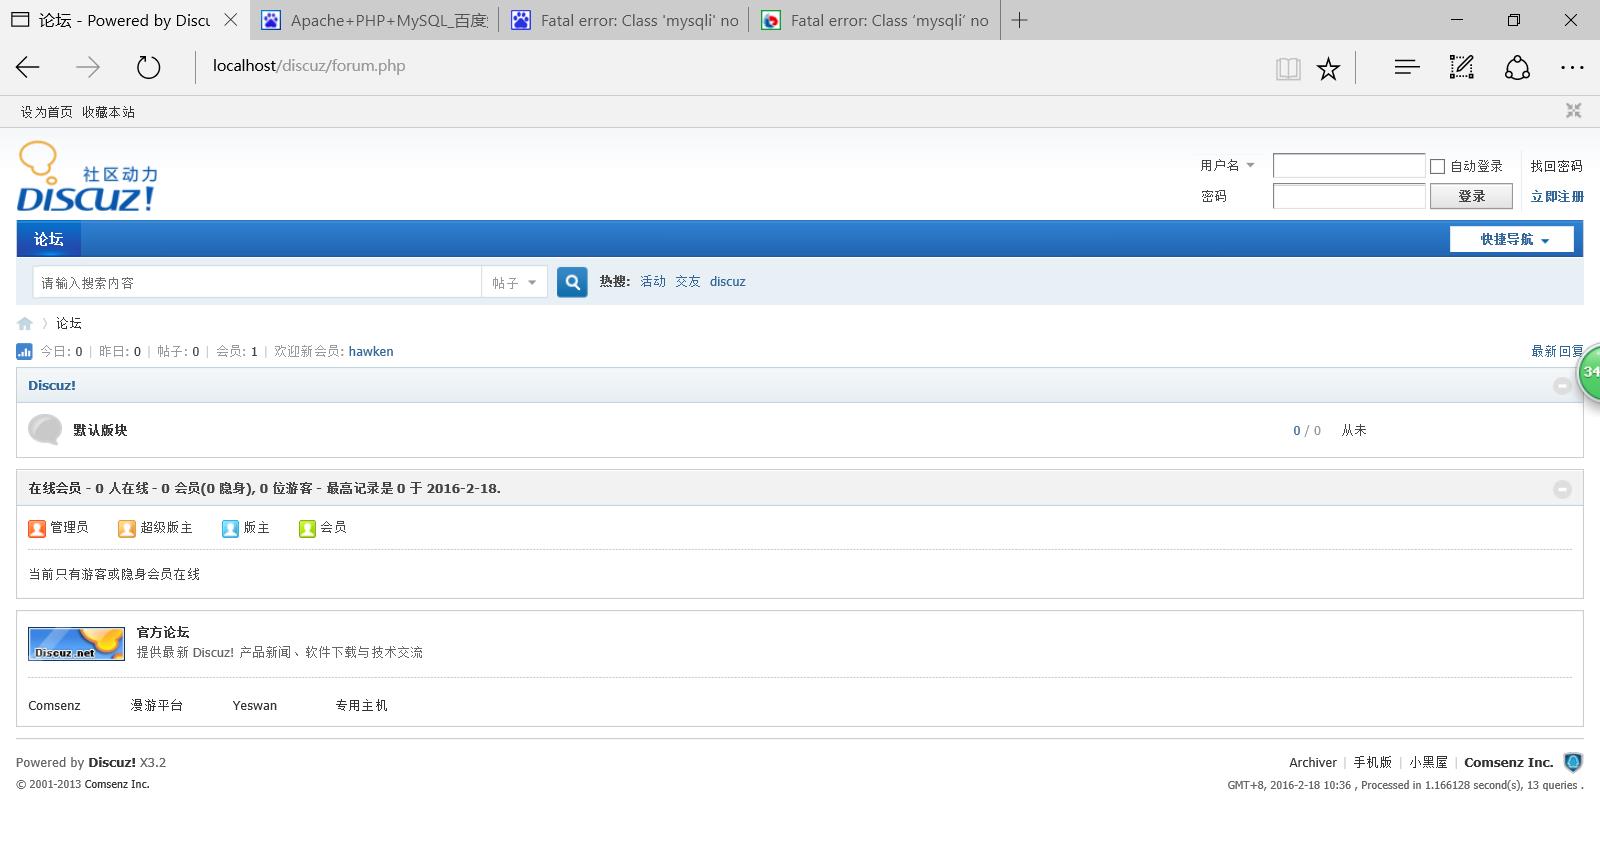Click the Comsenz friend link
The width and height of the screenshot is (1600, 850).
click(x=54, y=705)
